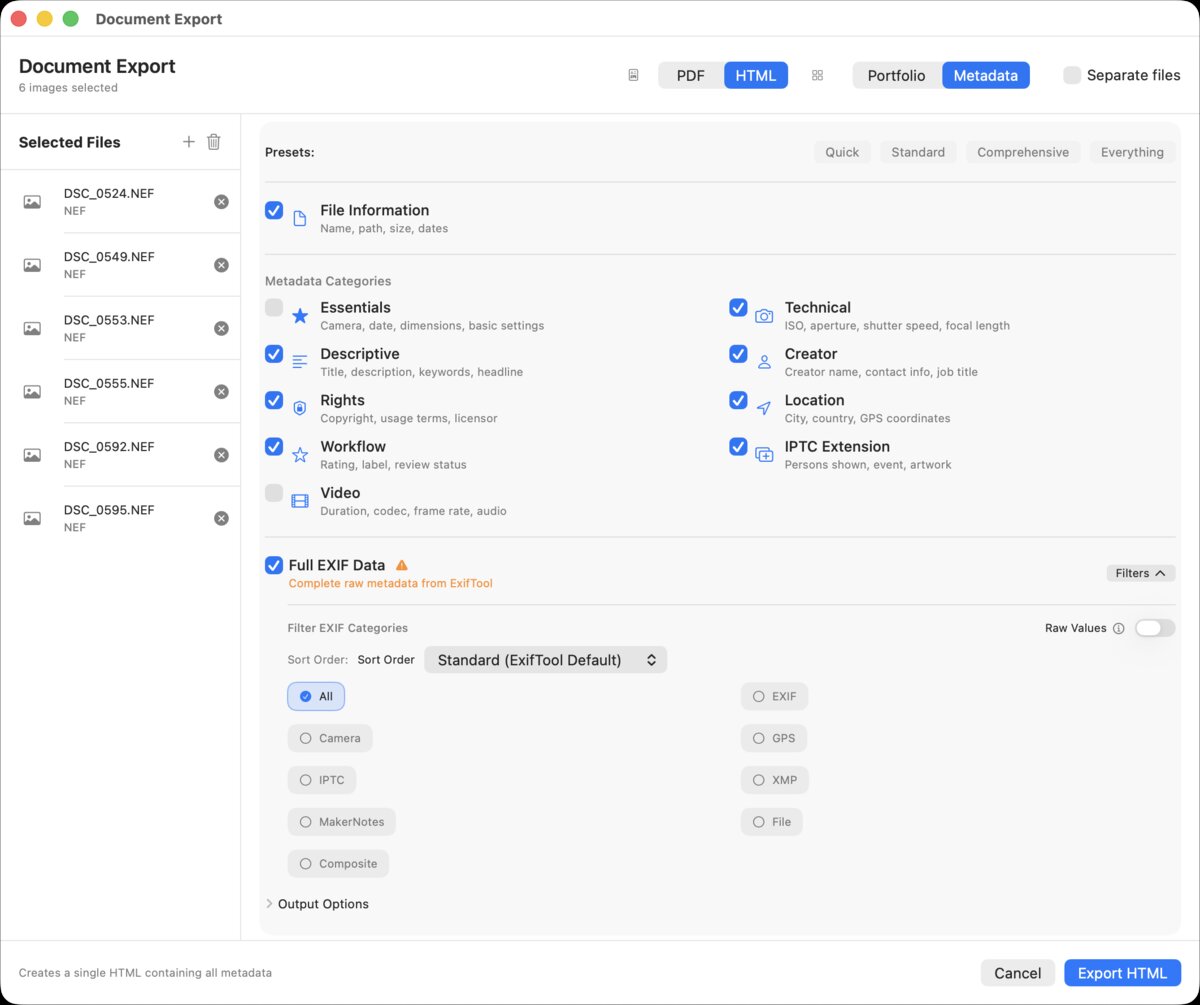Click the location arrow icon beside Location

pos(763,407)
